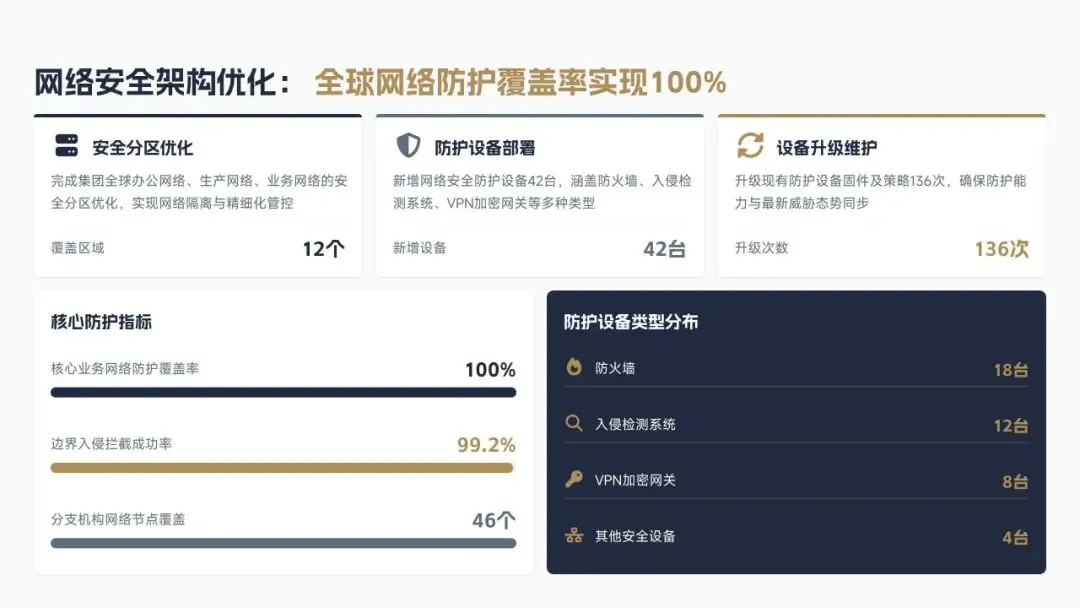
Task: Click the gold headline 全球网络防护覆盖率实现100%
Action: [x=521, y=83]
